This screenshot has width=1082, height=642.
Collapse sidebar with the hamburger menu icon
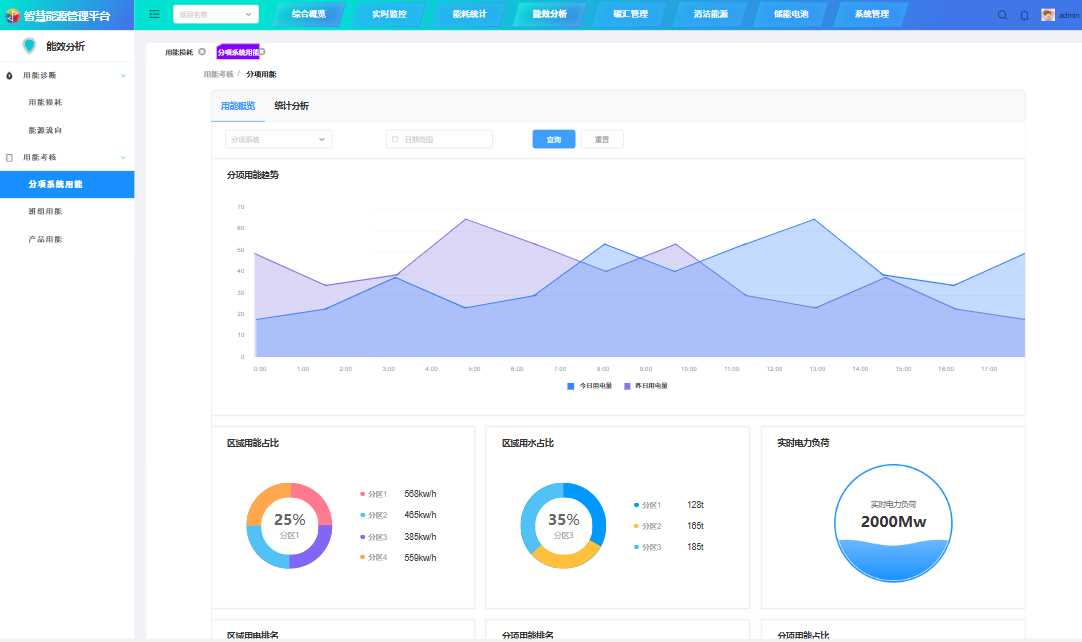point(154,14)
